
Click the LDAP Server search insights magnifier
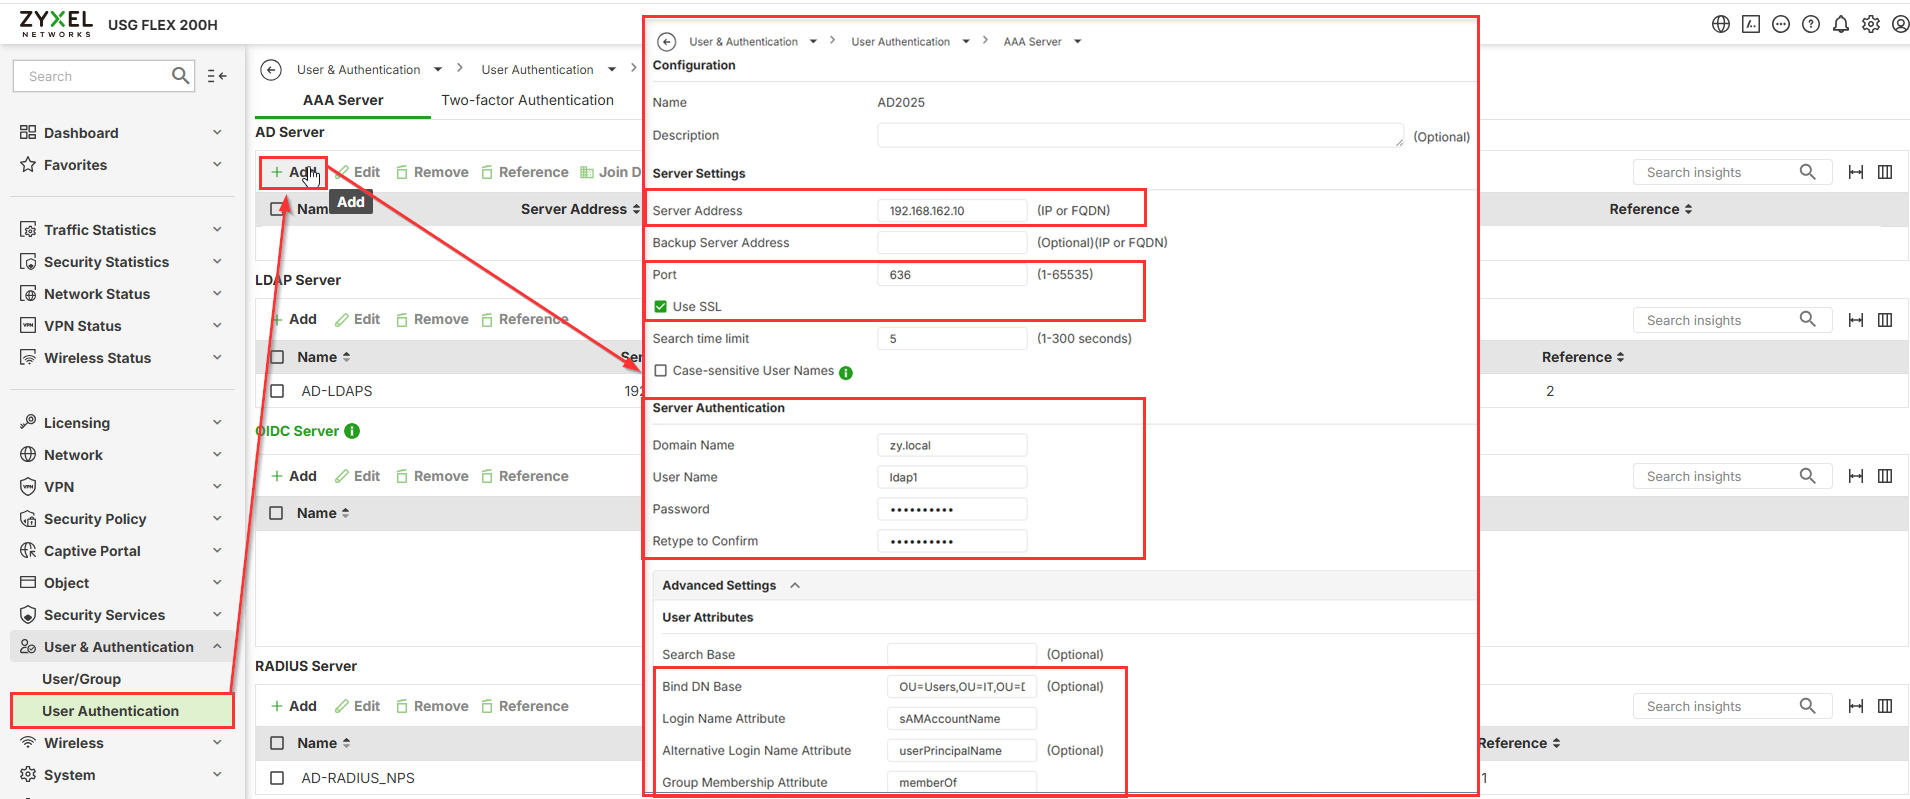point(1808,319)
